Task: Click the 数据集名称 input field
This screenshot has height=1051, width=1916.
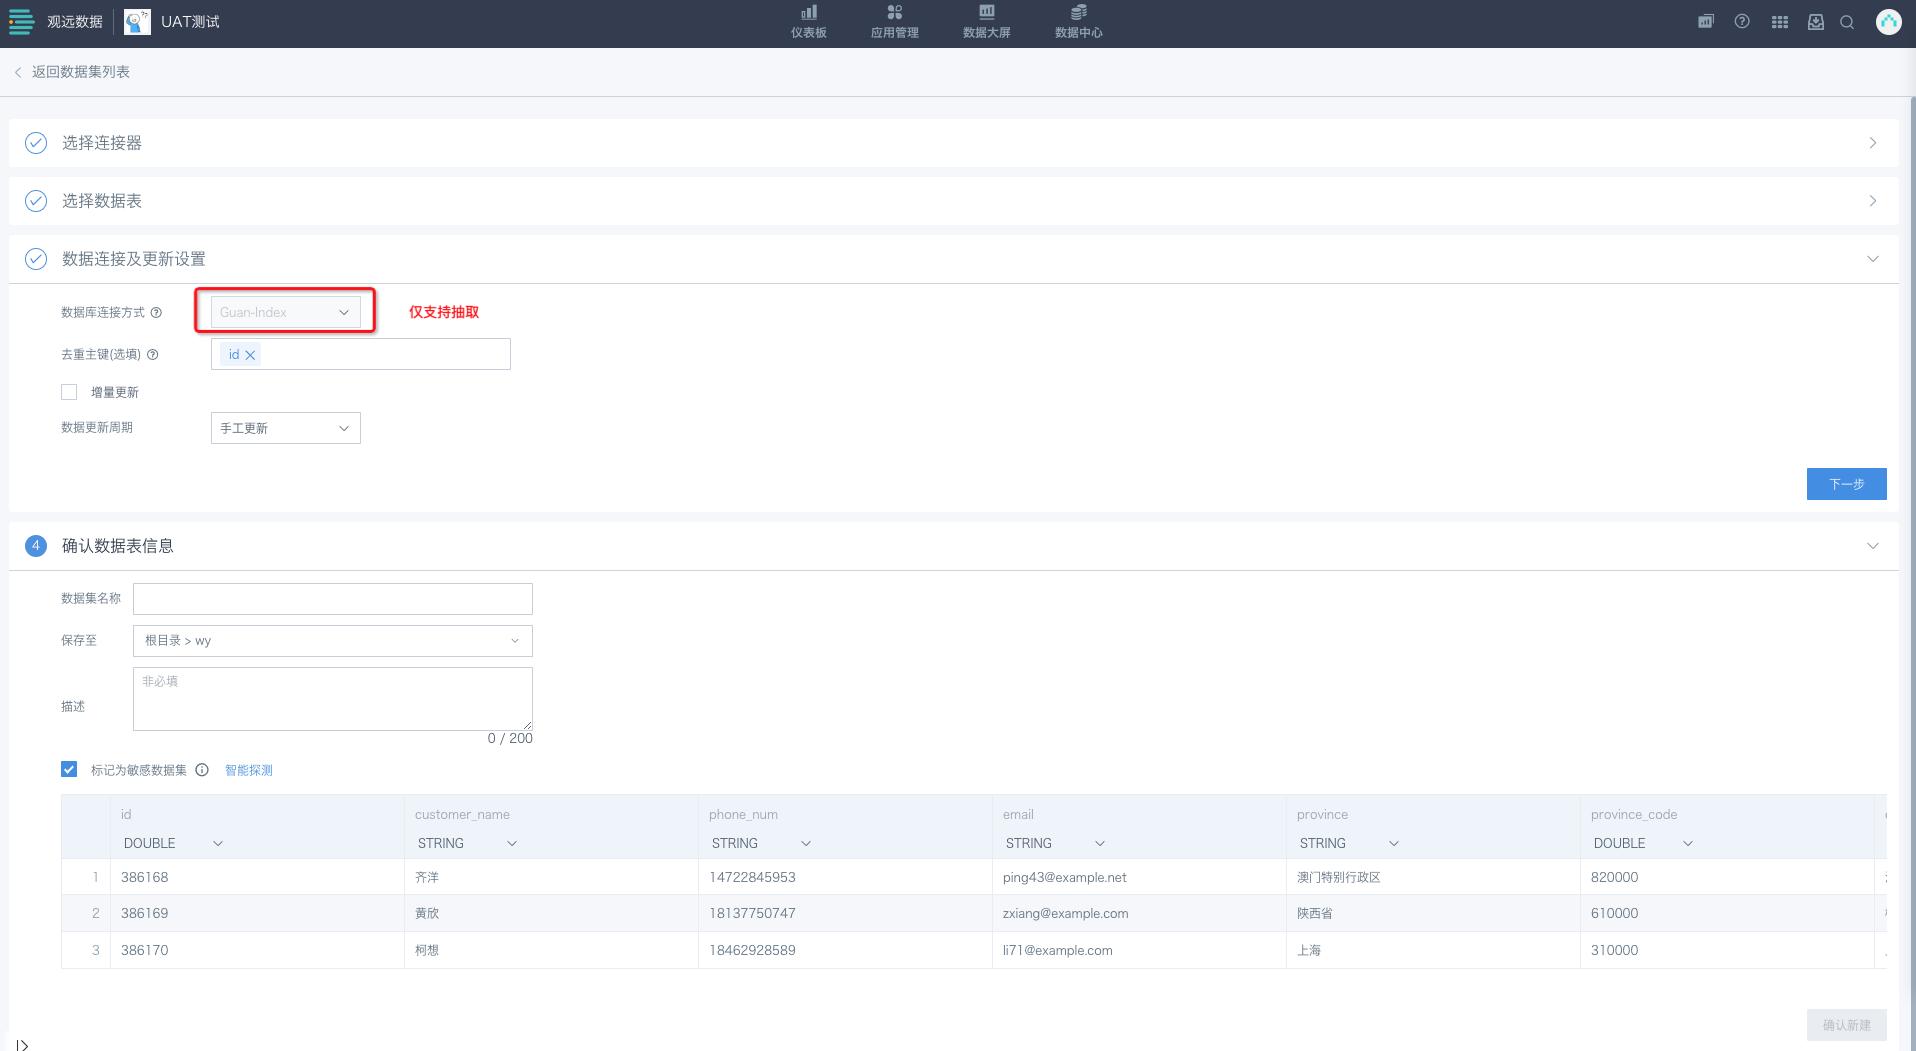Action: click(x=332, y=599)
